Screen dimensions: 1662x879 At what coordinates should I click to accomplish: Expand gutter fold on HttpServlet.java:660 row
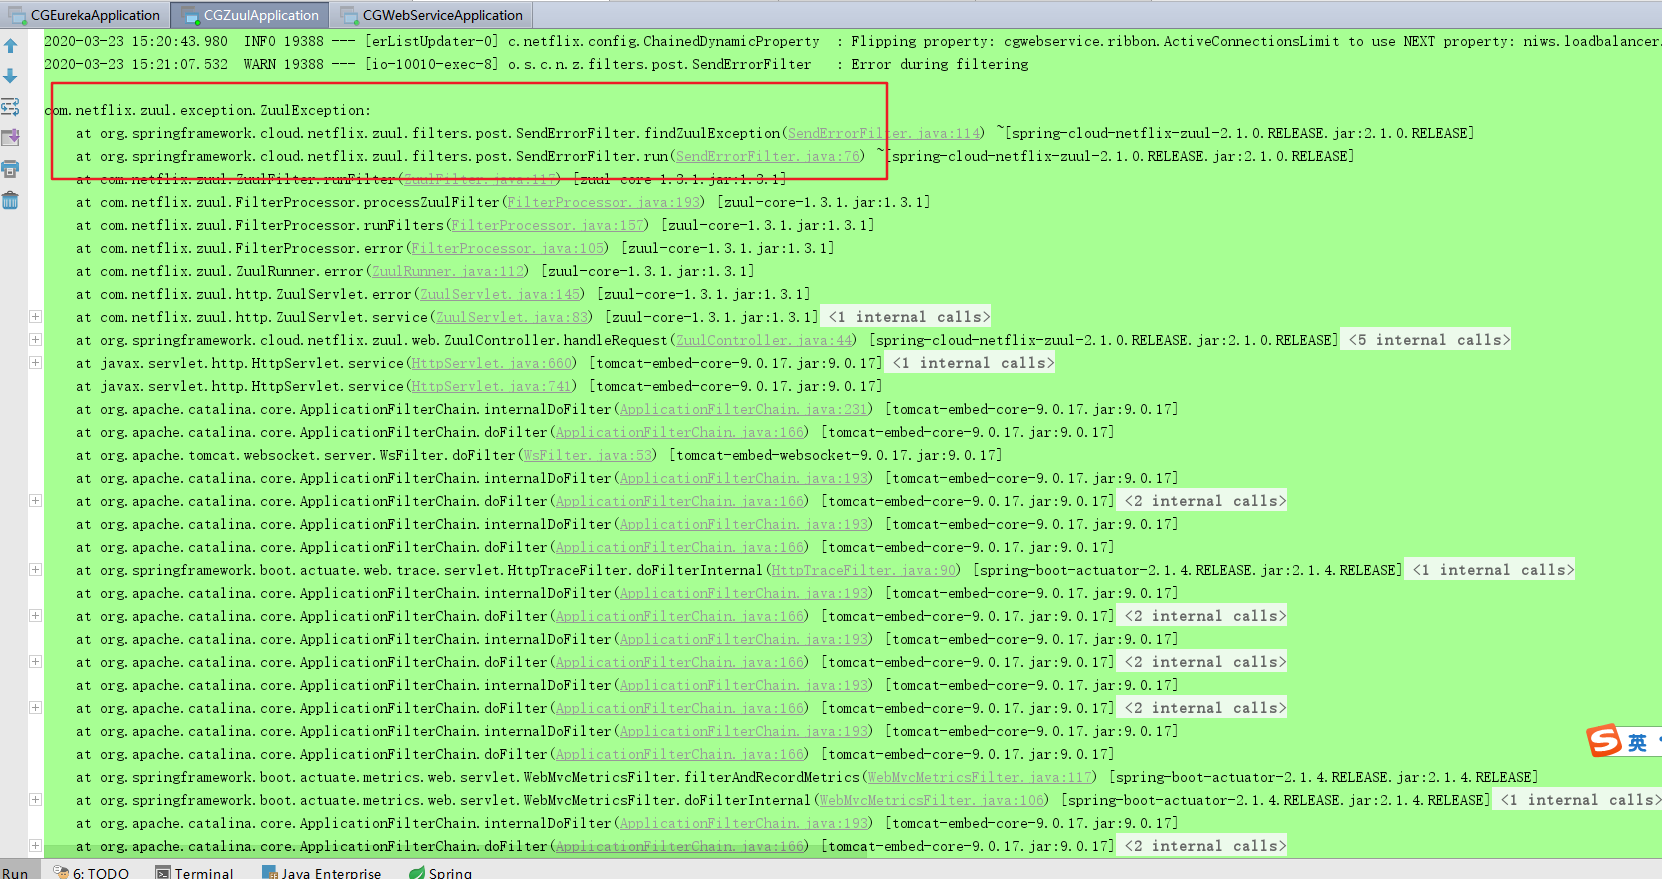point(35,363)
